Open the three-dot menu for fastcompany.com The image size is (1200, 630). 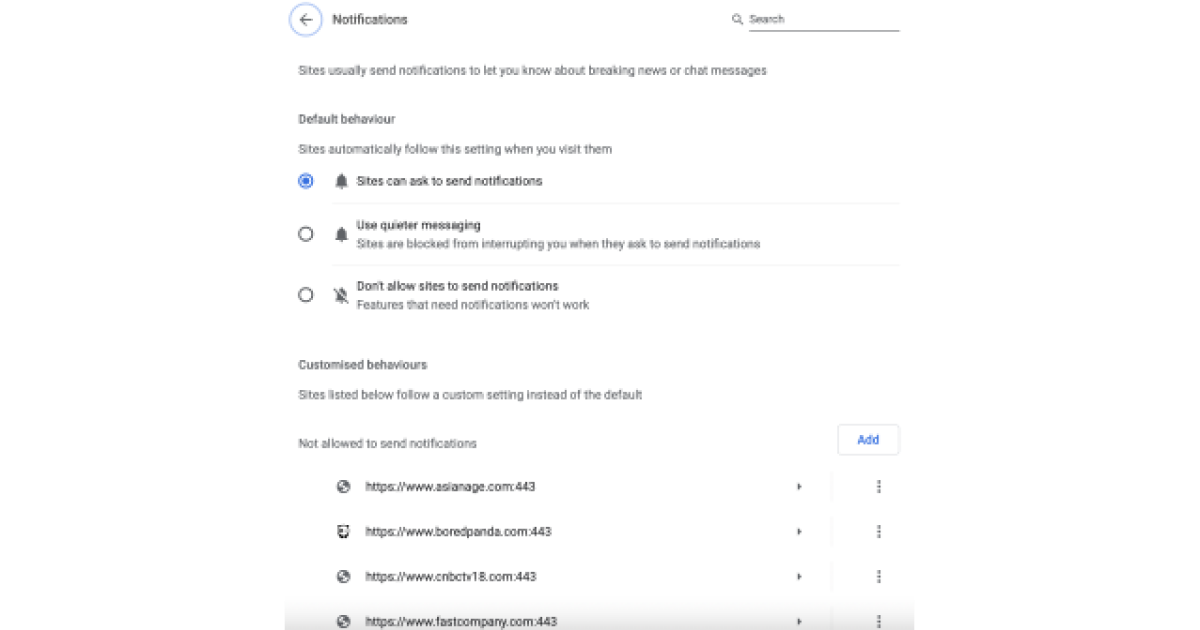pyautogui.click(x=878, y=621)
